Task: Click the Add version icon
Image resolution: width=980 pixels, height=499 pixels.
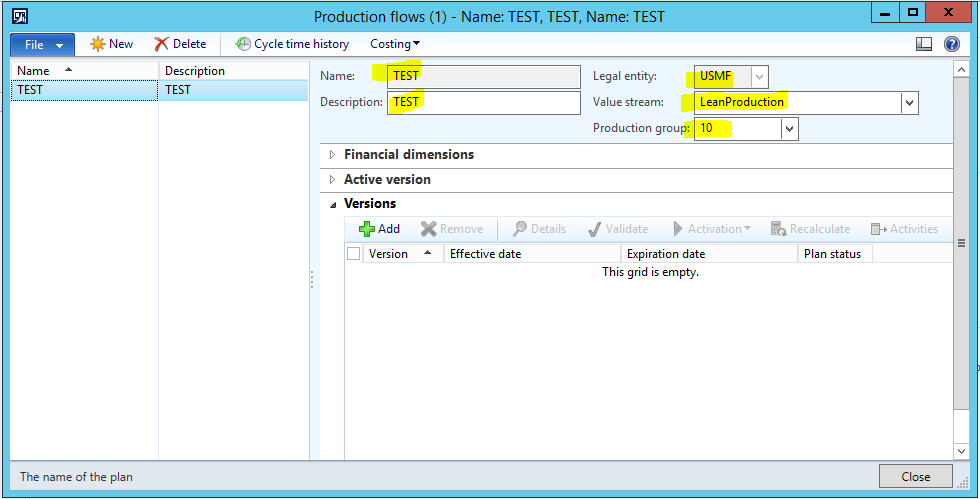Action: [367, 229]
